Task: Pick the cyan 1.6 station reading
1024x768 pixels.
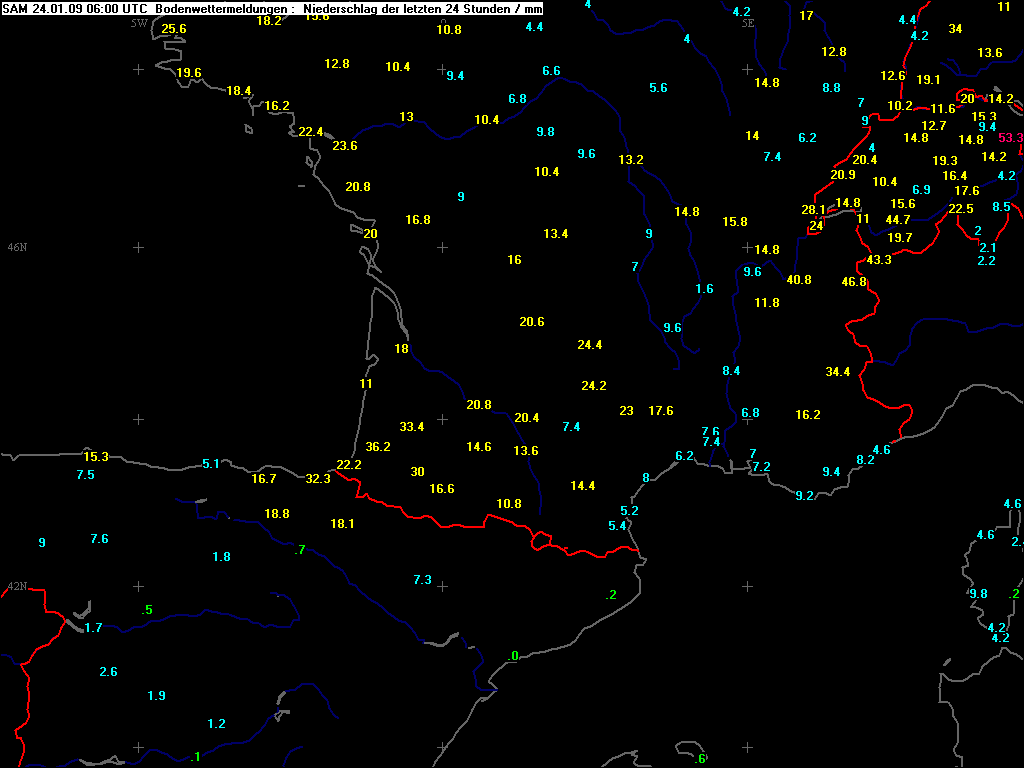Action: 704,289
